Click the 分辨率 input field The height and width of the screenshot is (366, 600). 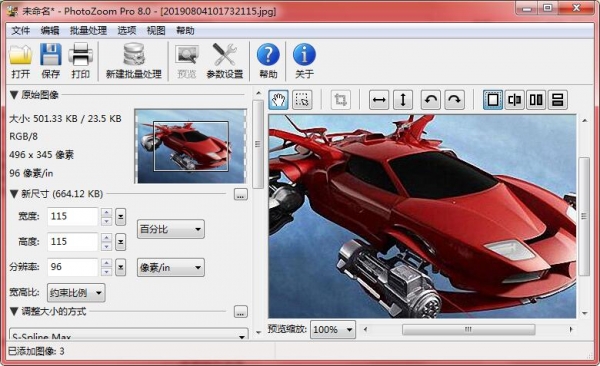click(x=73, y=267)
